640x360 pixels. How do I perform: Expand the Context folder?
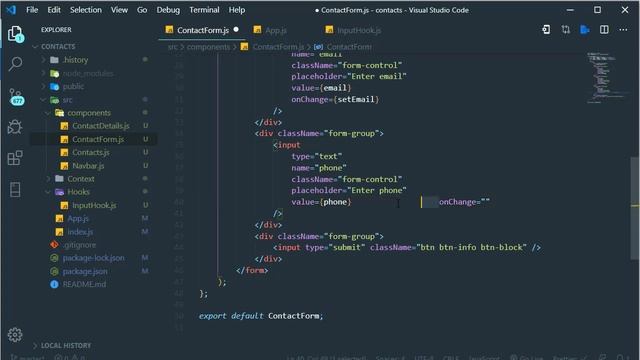click(48, 179)
